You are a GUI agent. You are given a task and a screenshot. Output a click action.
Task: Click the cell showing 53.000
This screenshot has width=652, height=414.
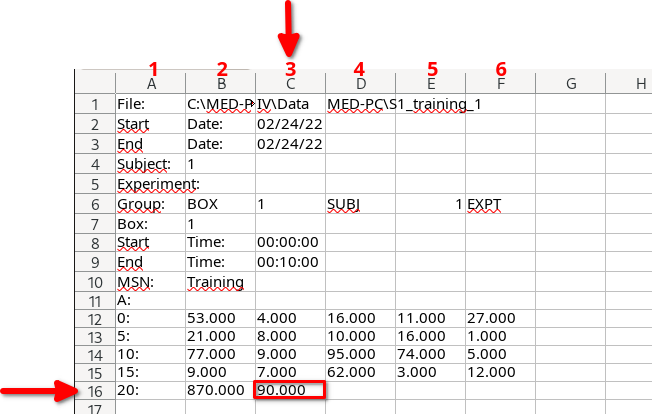pos(220,318)
